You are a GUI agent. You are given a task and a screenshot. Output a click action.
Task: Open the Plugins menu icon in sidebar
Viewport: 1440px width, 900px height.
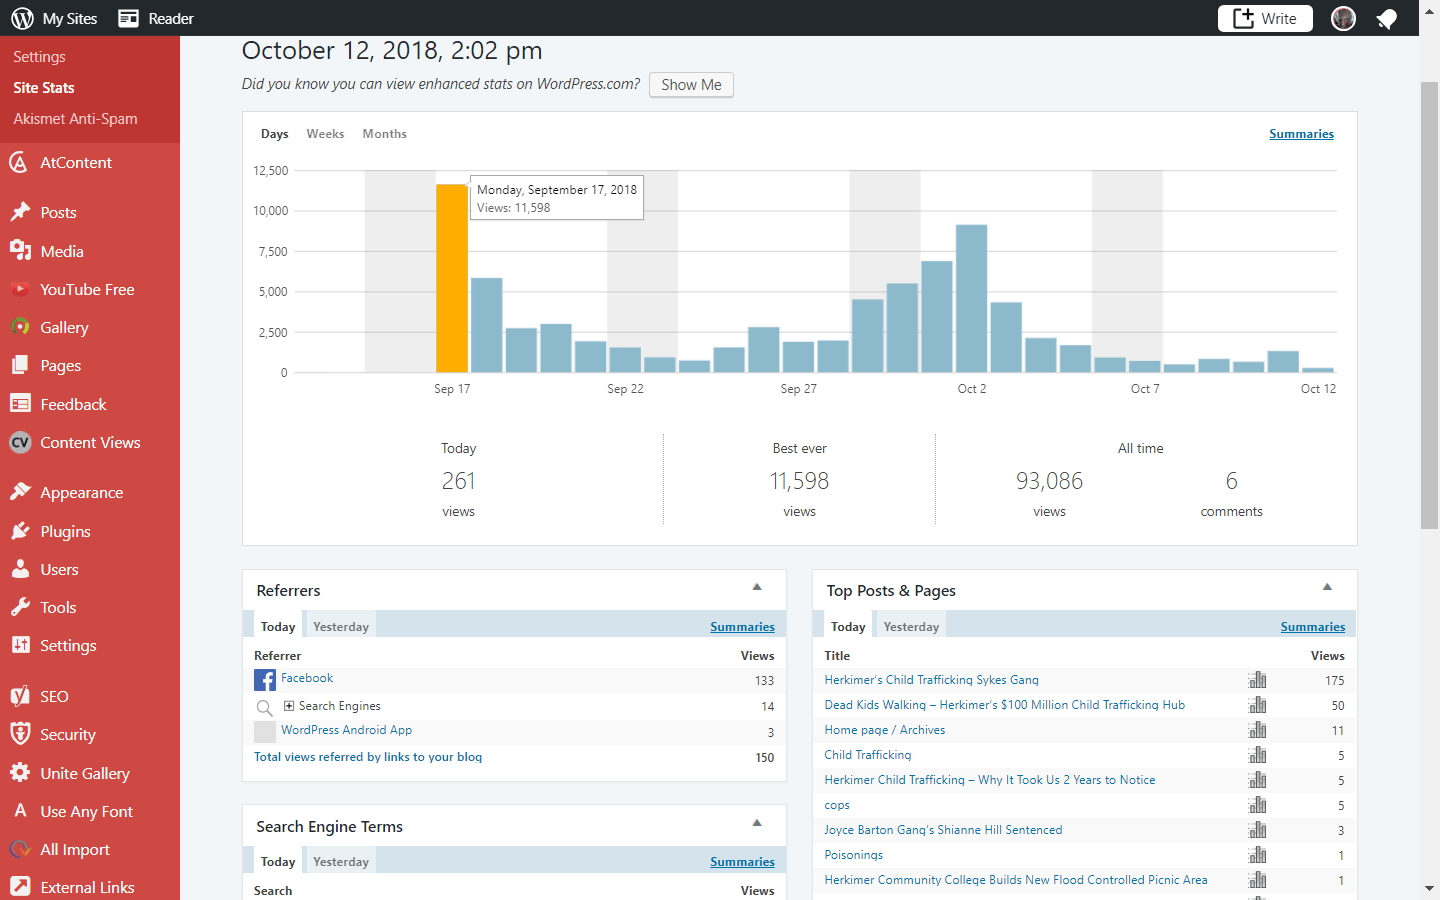20,531
